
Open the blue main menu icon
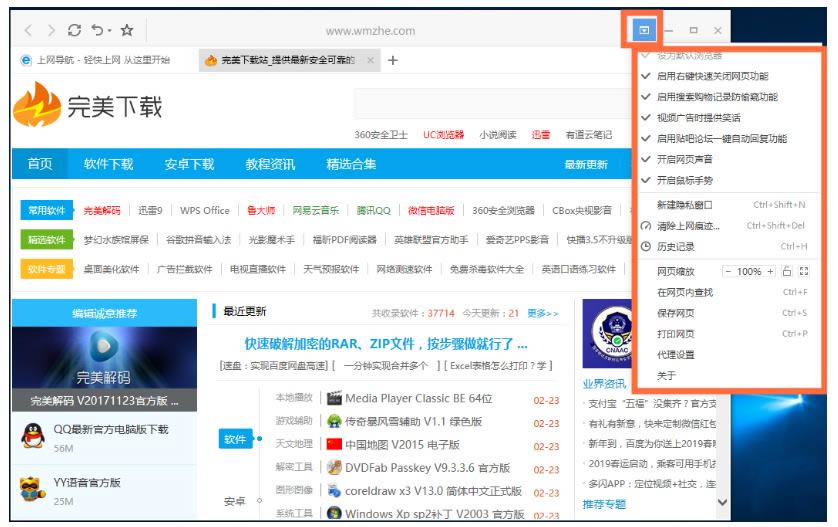[x=644, y=30]
